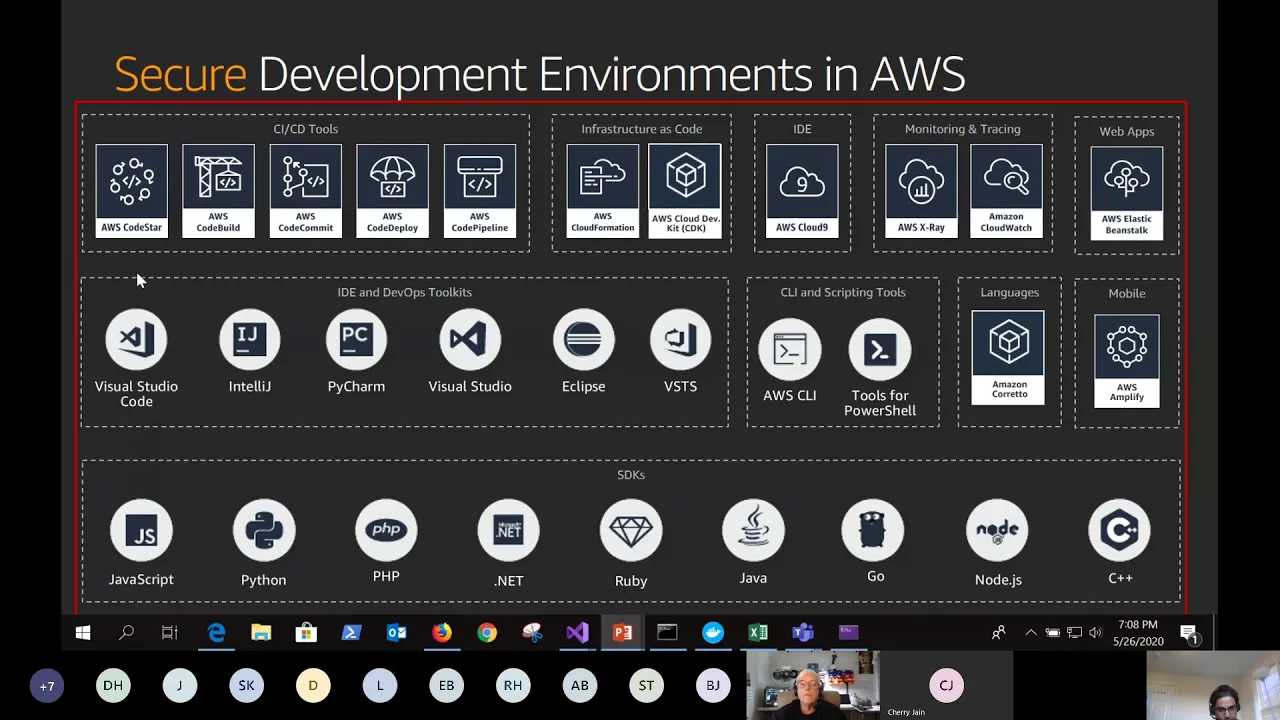
Task: Open Excel from the taskbar
Action: click(x=758, y=632)
